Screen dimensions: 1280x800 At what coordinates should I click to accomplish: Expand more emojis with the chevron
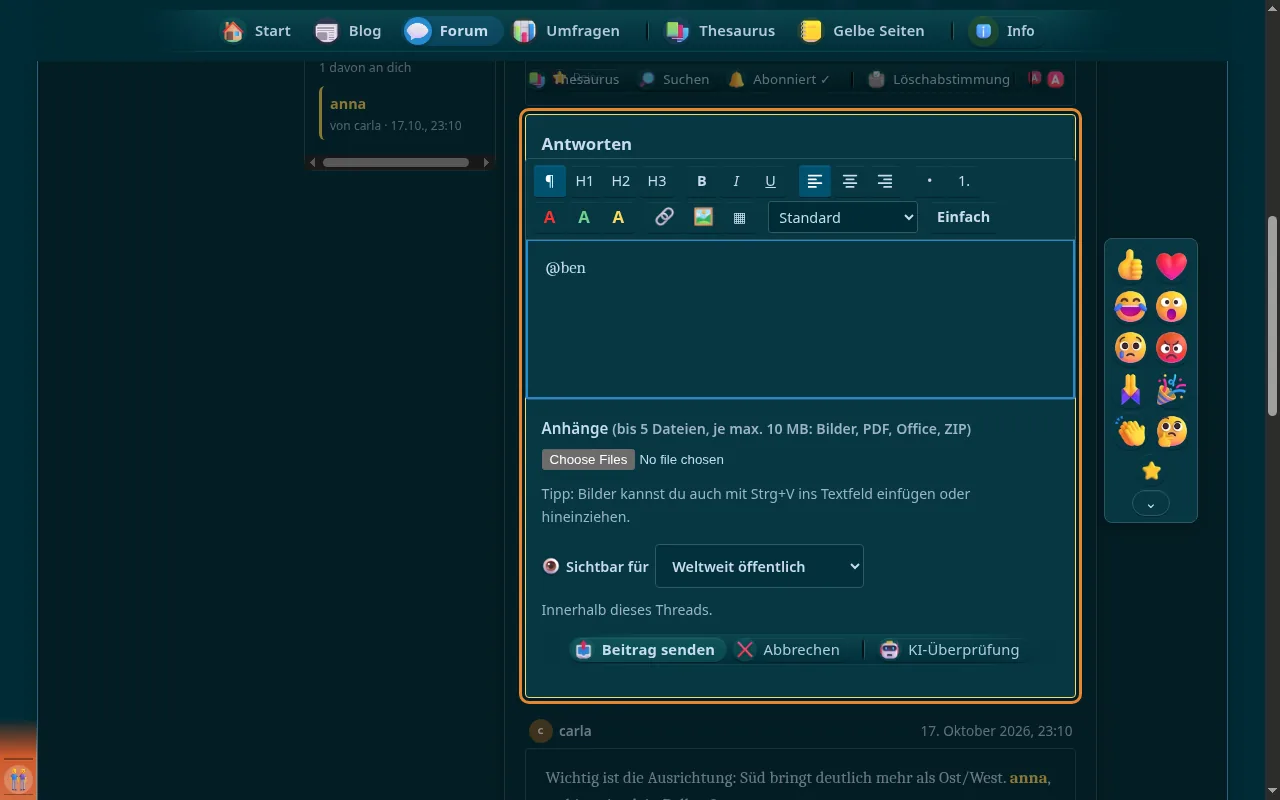click(x=1151, y=505)
